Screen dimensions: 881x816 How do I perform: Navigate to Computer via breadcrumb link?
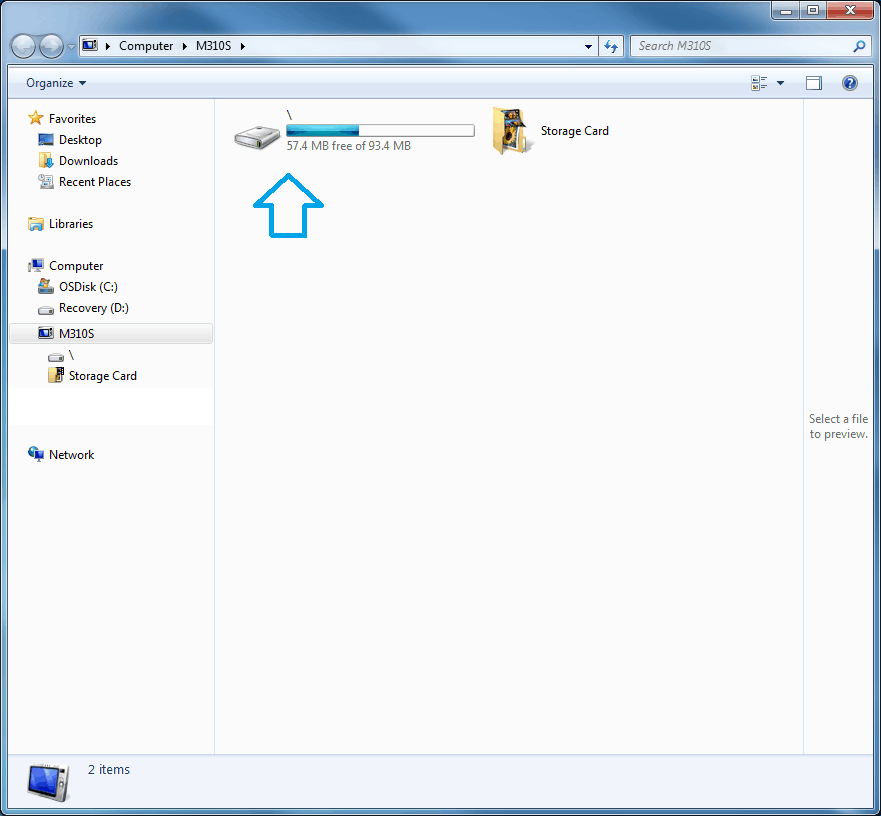(146, 45)
